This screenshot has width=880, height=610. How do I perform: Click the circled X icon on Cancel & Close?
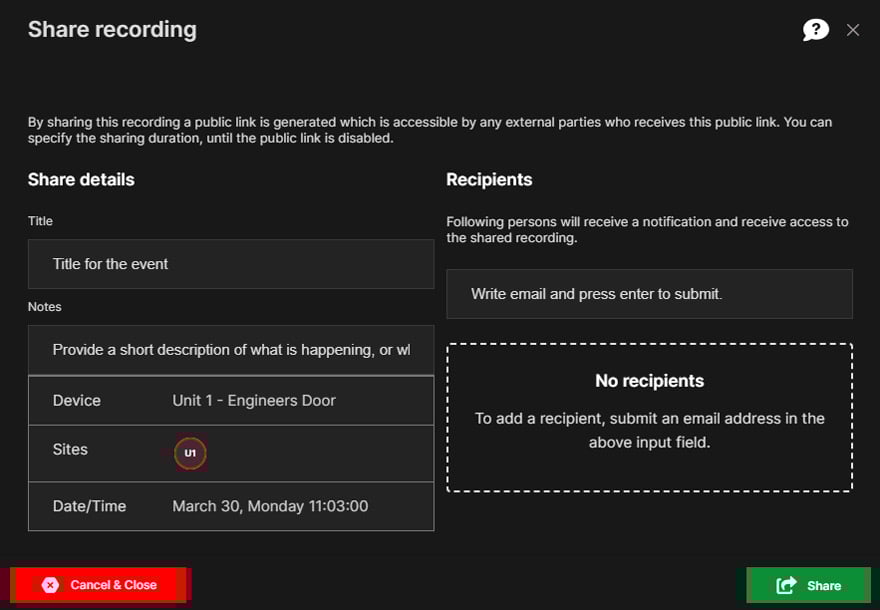(x=51, y=584)
